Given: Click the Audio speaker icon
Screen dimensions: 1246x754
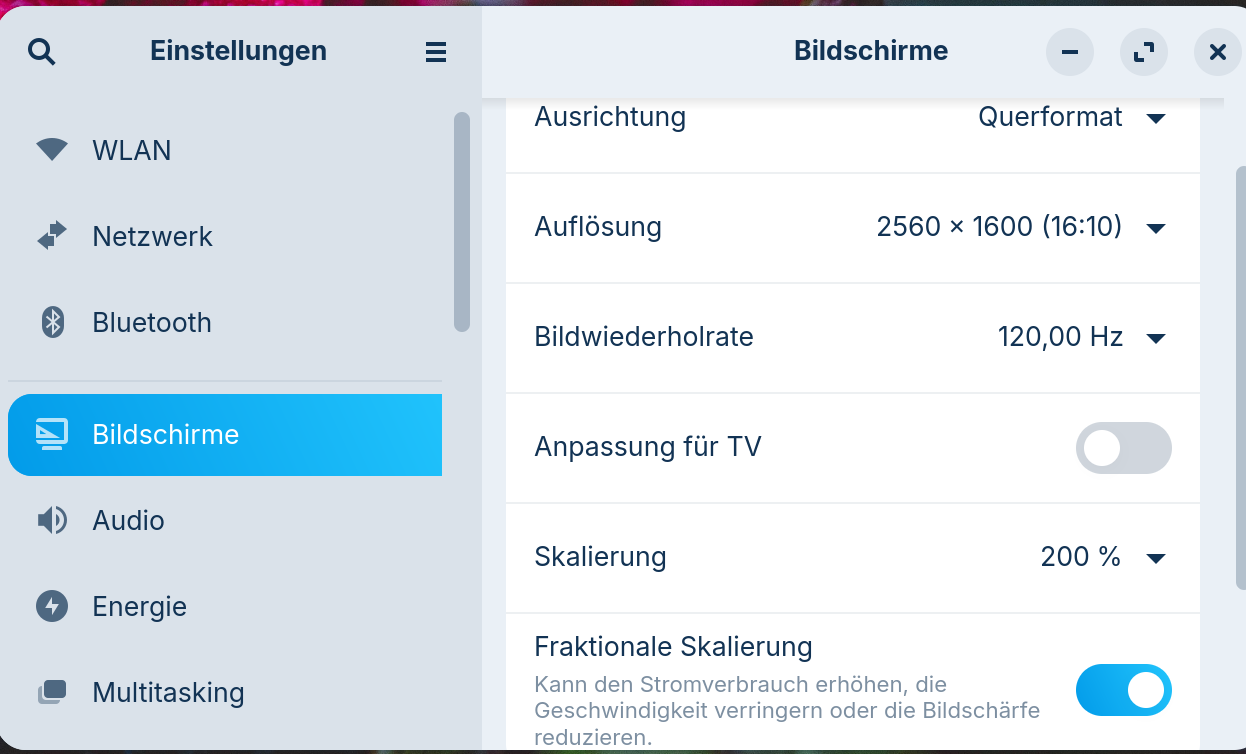Looking at the screenshot, I should [52, 520].
